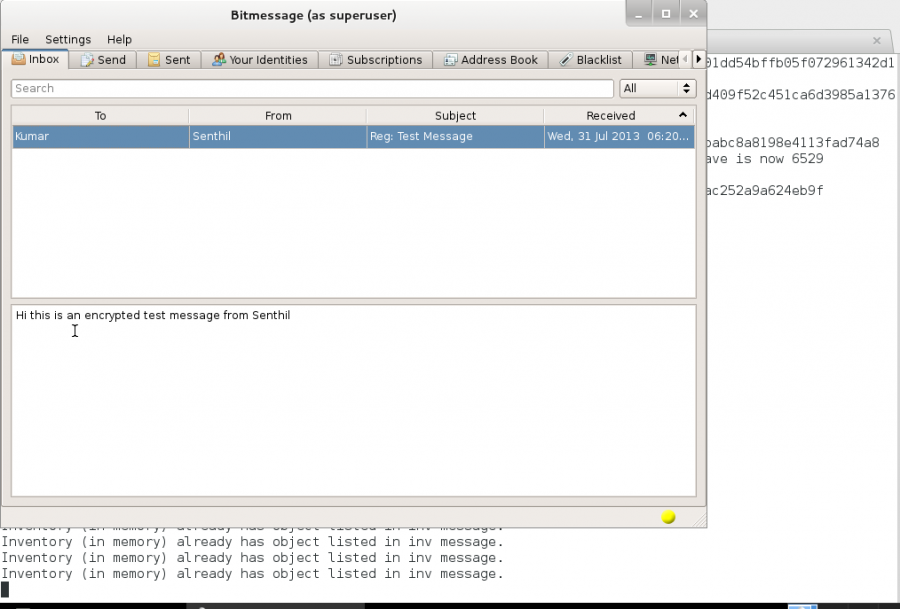Open the Blacklist tab
Image resolution: width=900 pixels, height=609 pixels.
tap(591, 60)
